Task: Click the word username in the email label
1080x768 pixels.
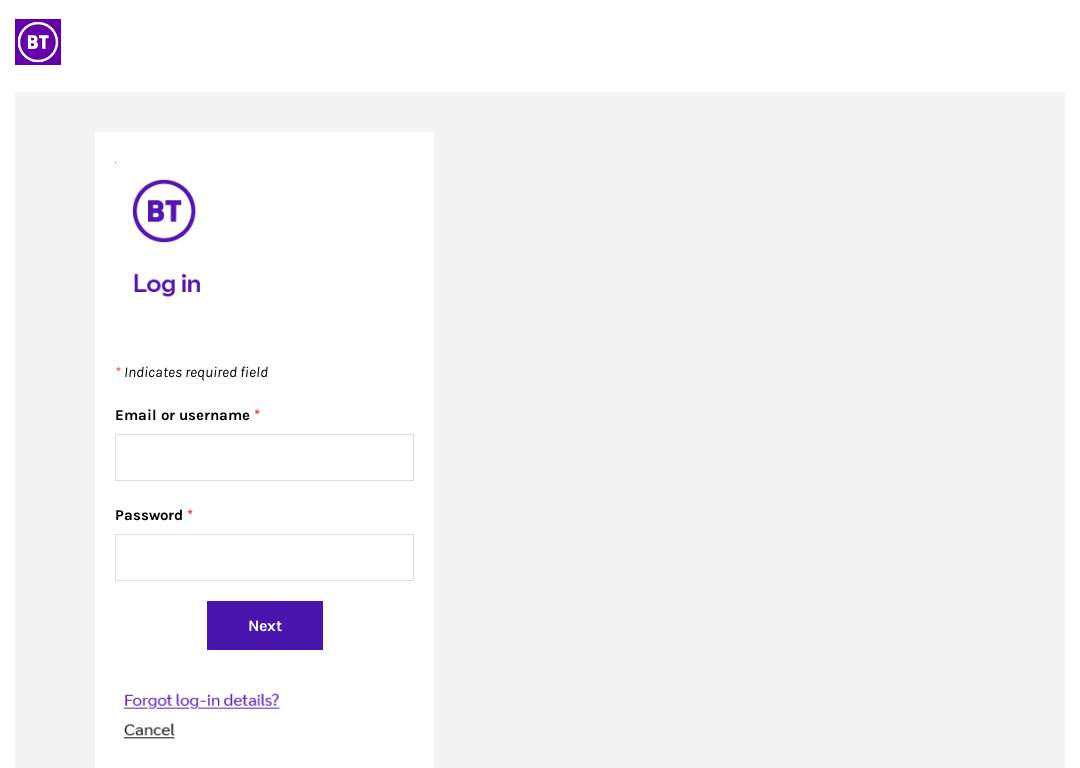Action: [215, 415]
